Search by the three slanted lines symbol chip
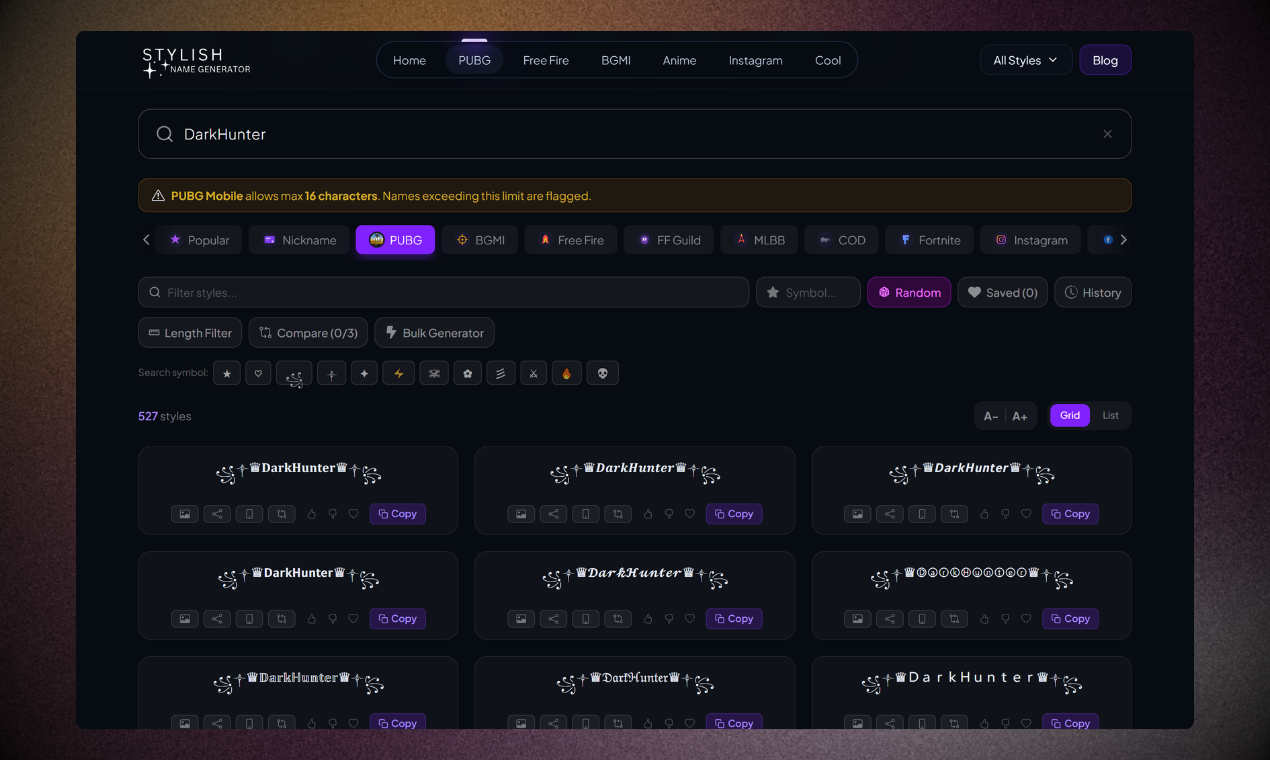1270x760 pixels. pos(500,373)
